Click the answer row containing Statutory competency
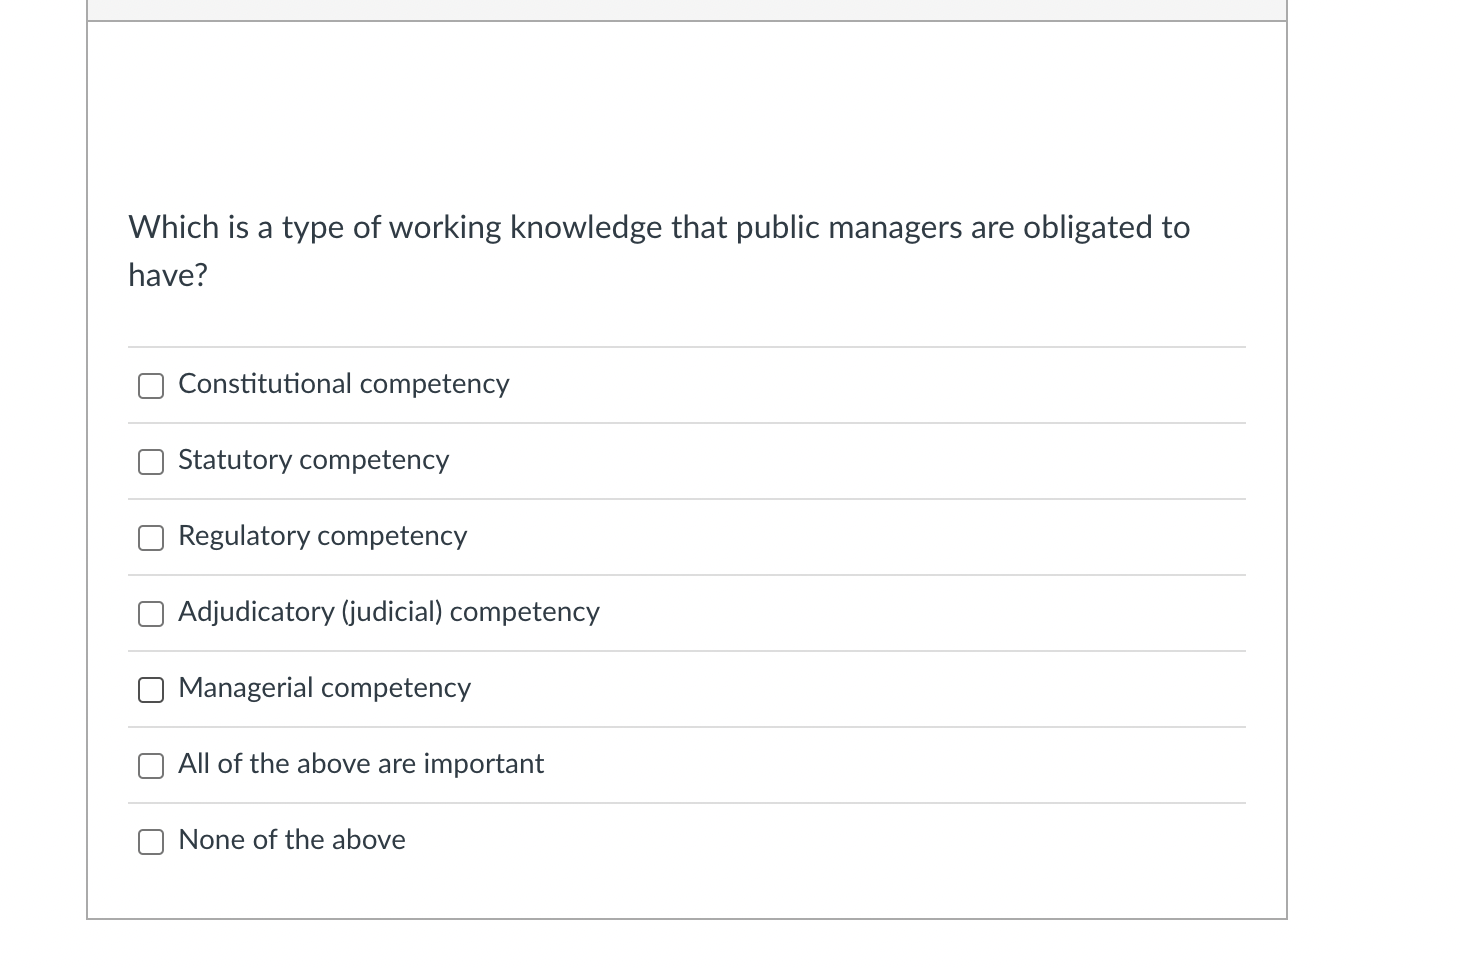Image resolution: width=1460 pixels, height=968 pixels. click(x=687, y=460)
